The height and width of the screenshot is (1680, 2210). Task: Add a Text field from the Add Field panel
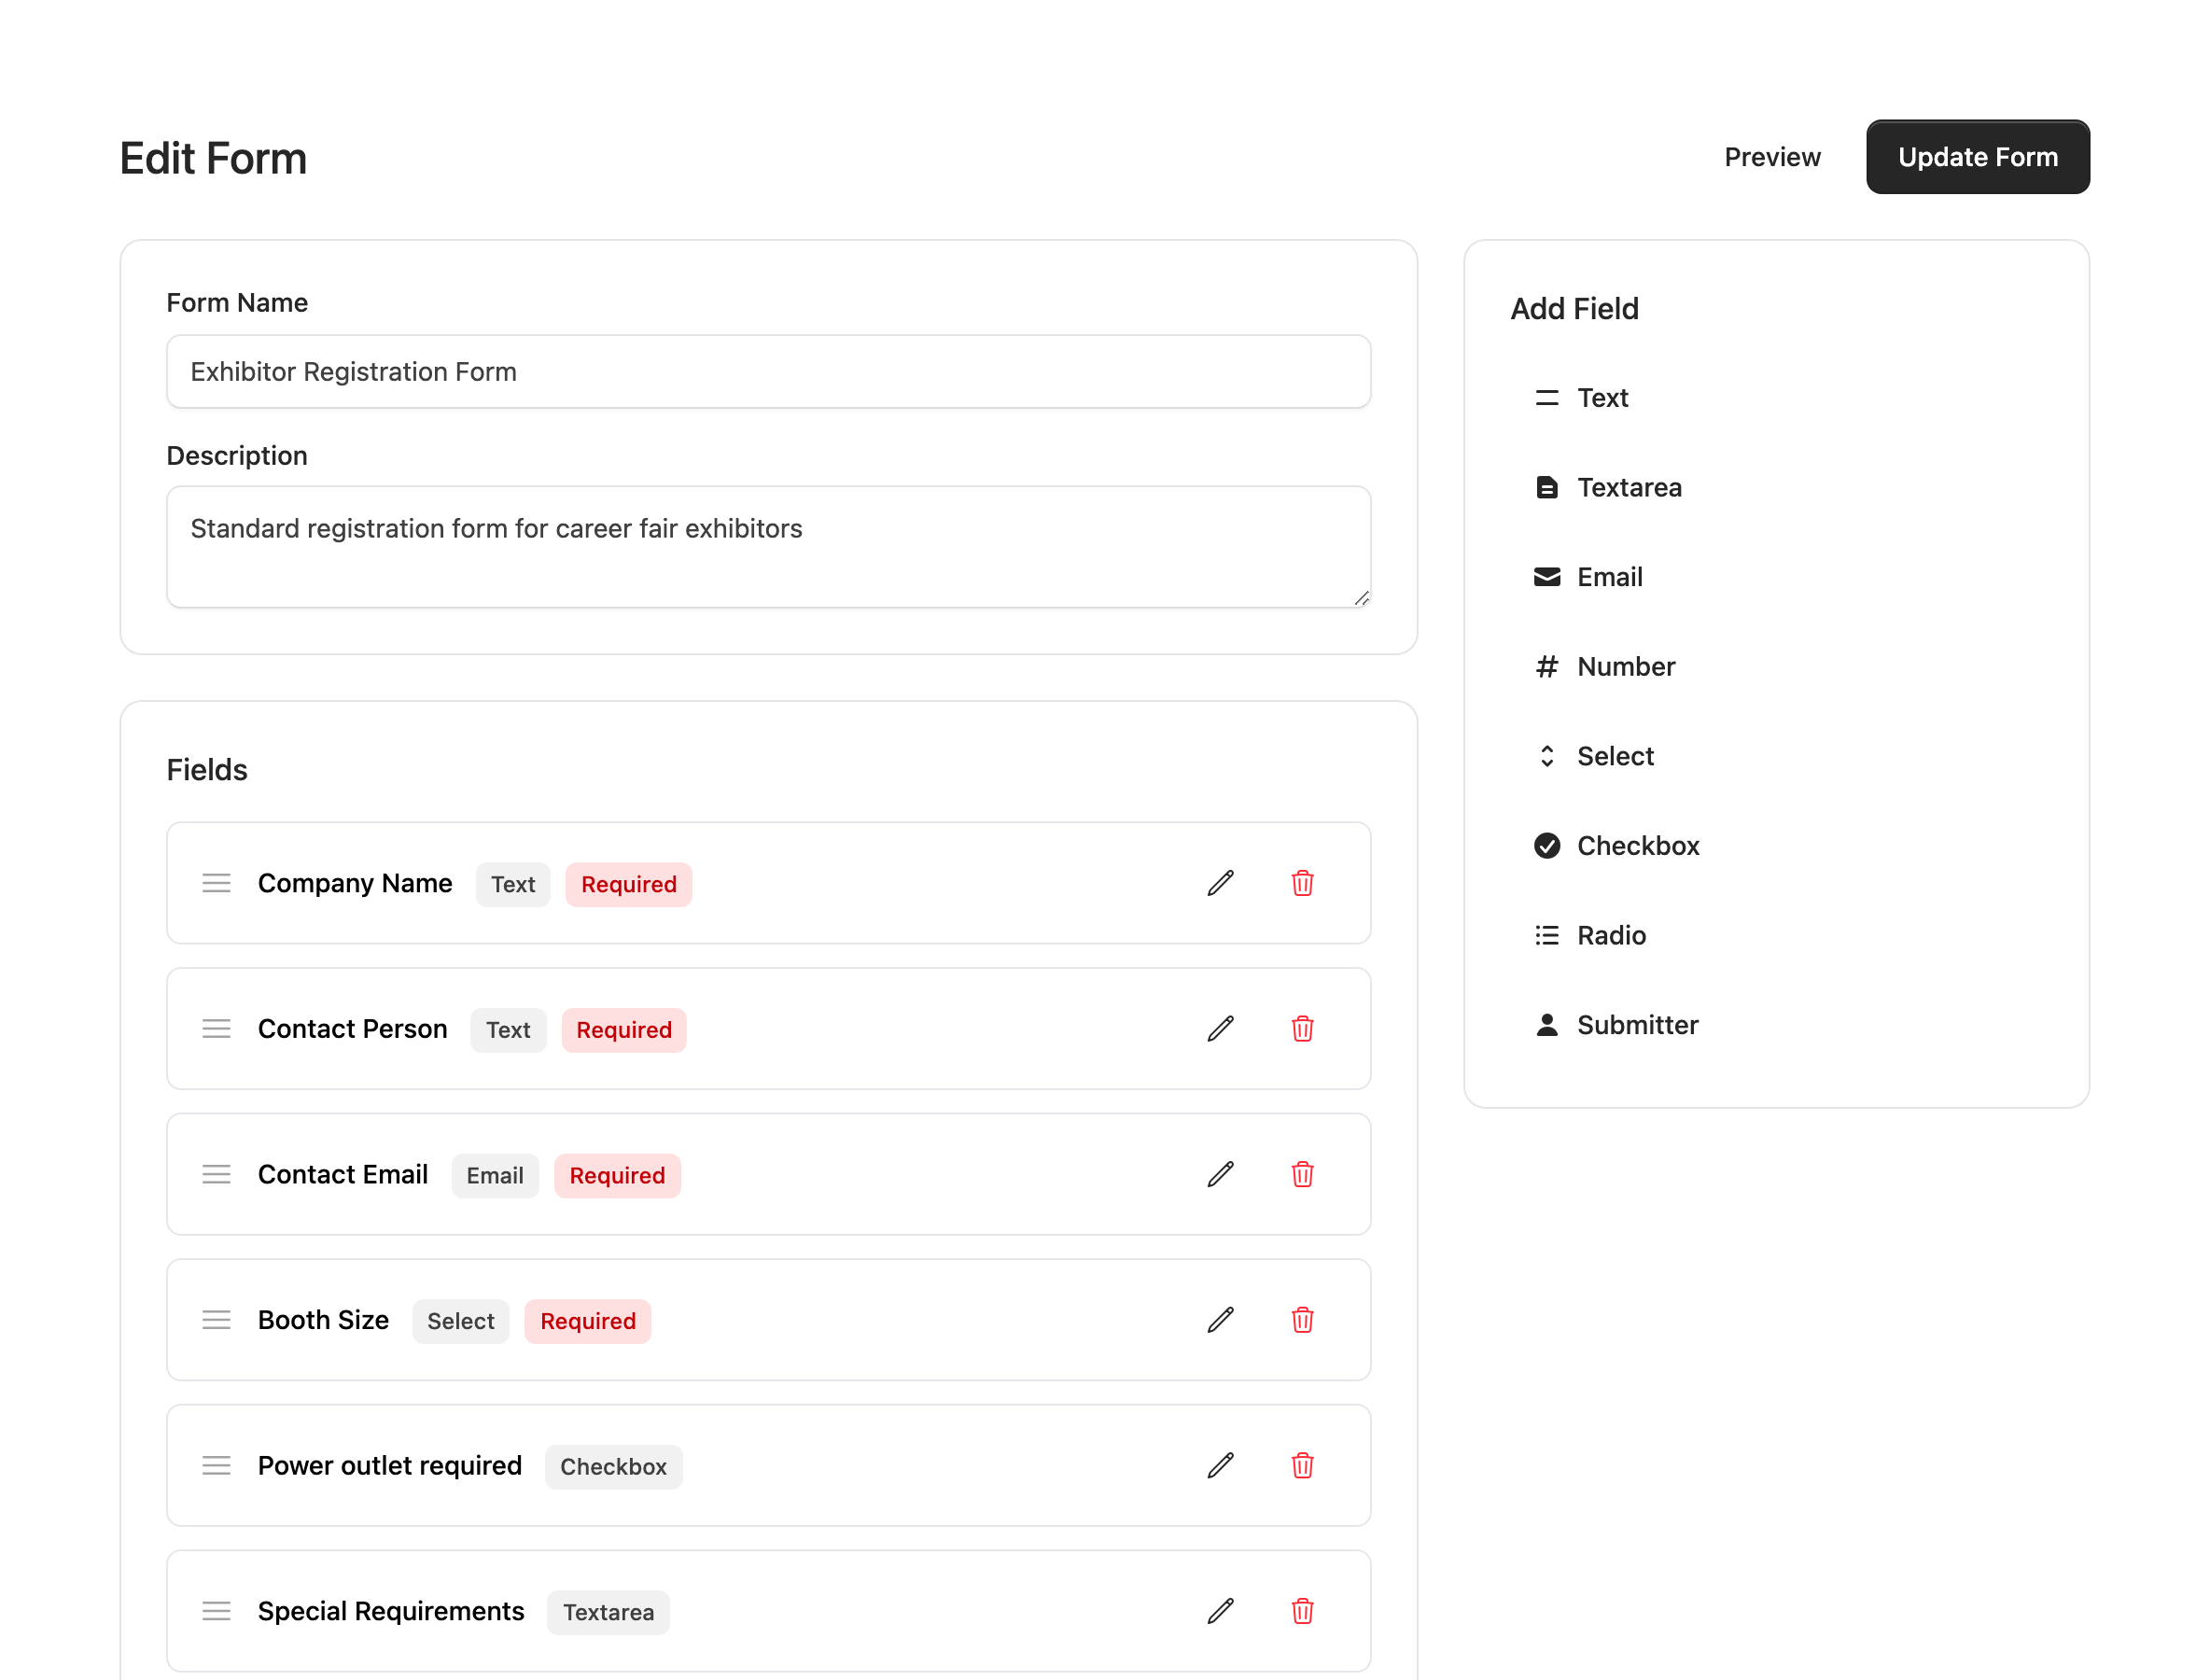tap(1602, 397)
